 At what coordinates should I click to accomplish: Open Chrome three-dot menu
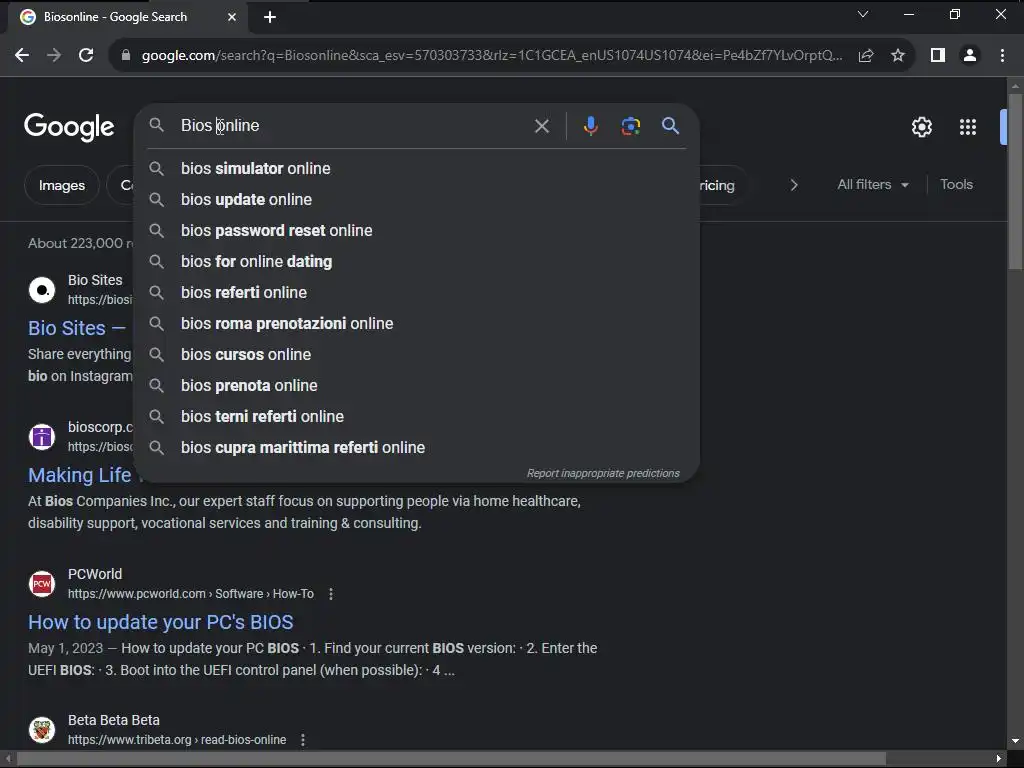[1002, 56]
